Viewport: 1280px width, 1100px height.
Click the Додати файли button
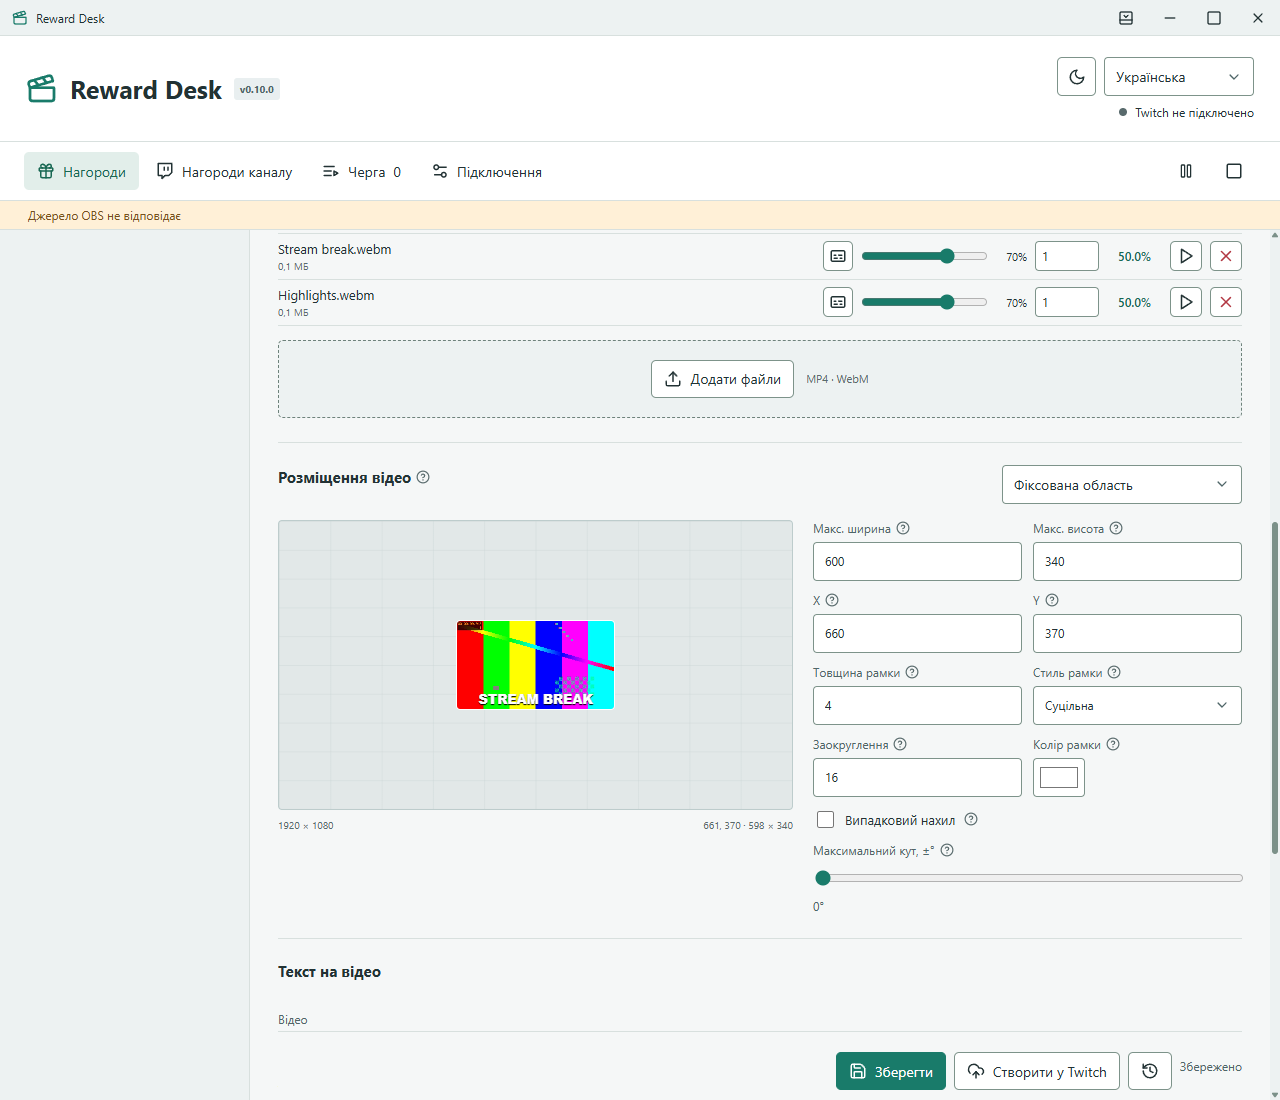(722, 379)
